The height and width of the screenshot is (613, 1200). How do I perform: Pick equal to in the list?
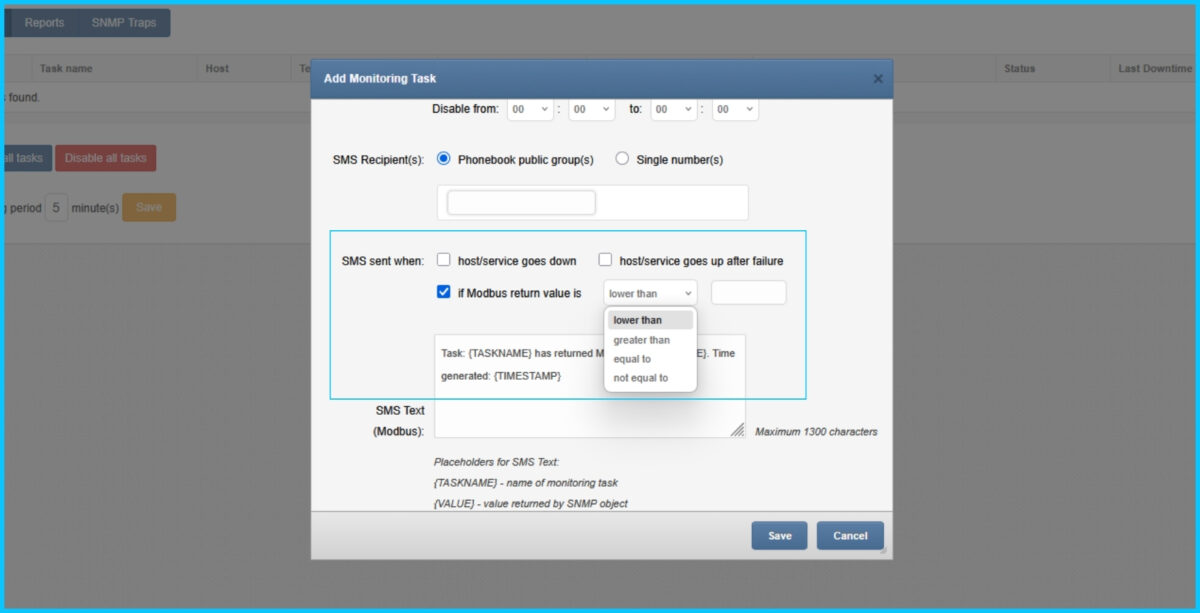point(632,359)
